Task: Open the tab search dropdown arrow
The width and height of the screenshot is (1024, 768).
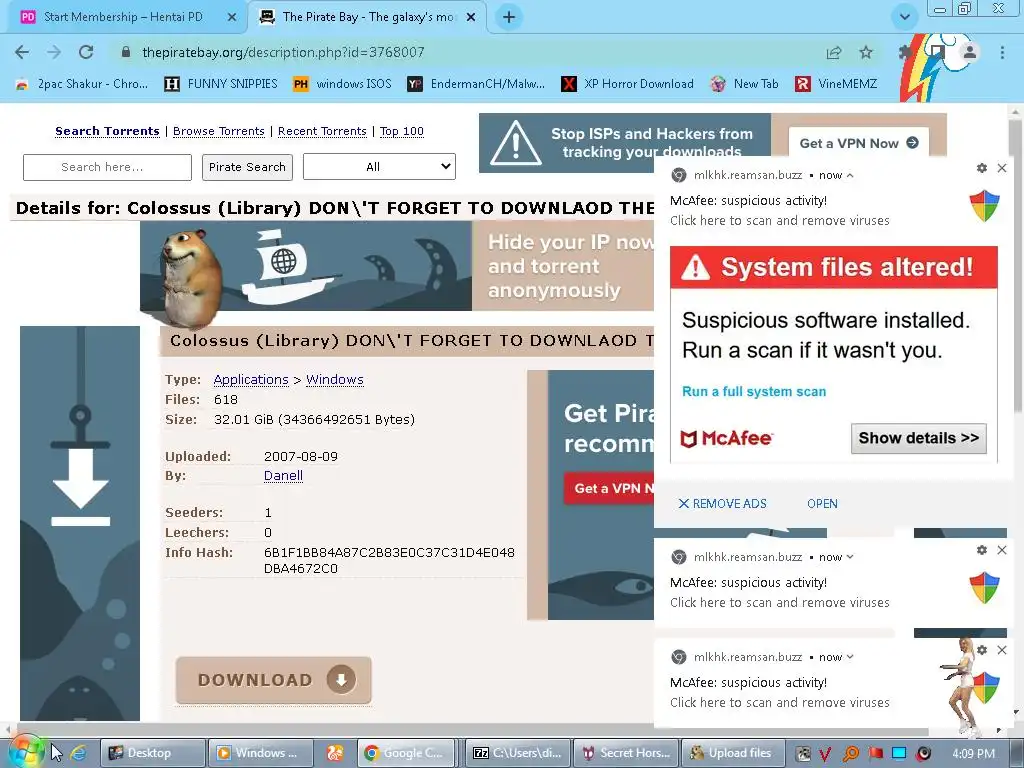Action: pyautogui.click(x=905, y=17)
